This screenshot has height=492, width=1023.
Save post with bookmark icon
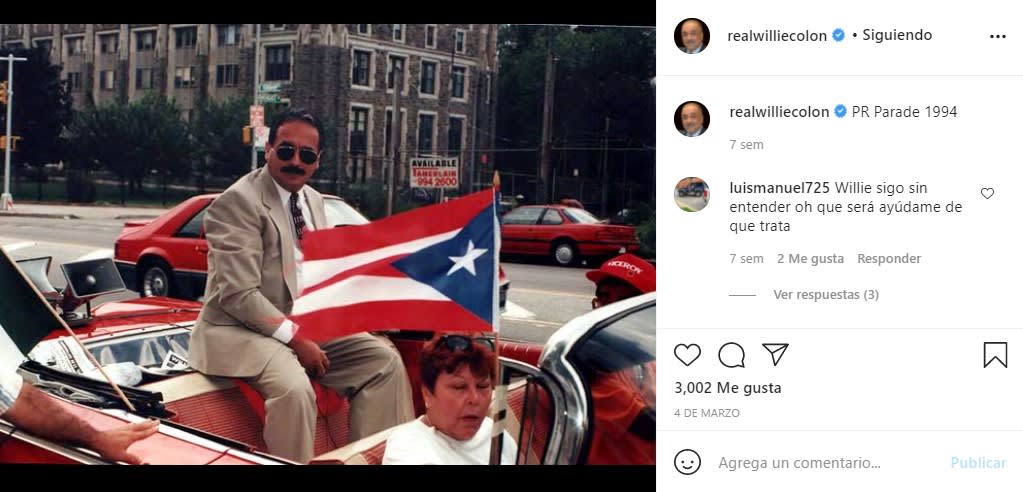click(x=995, y=355)
